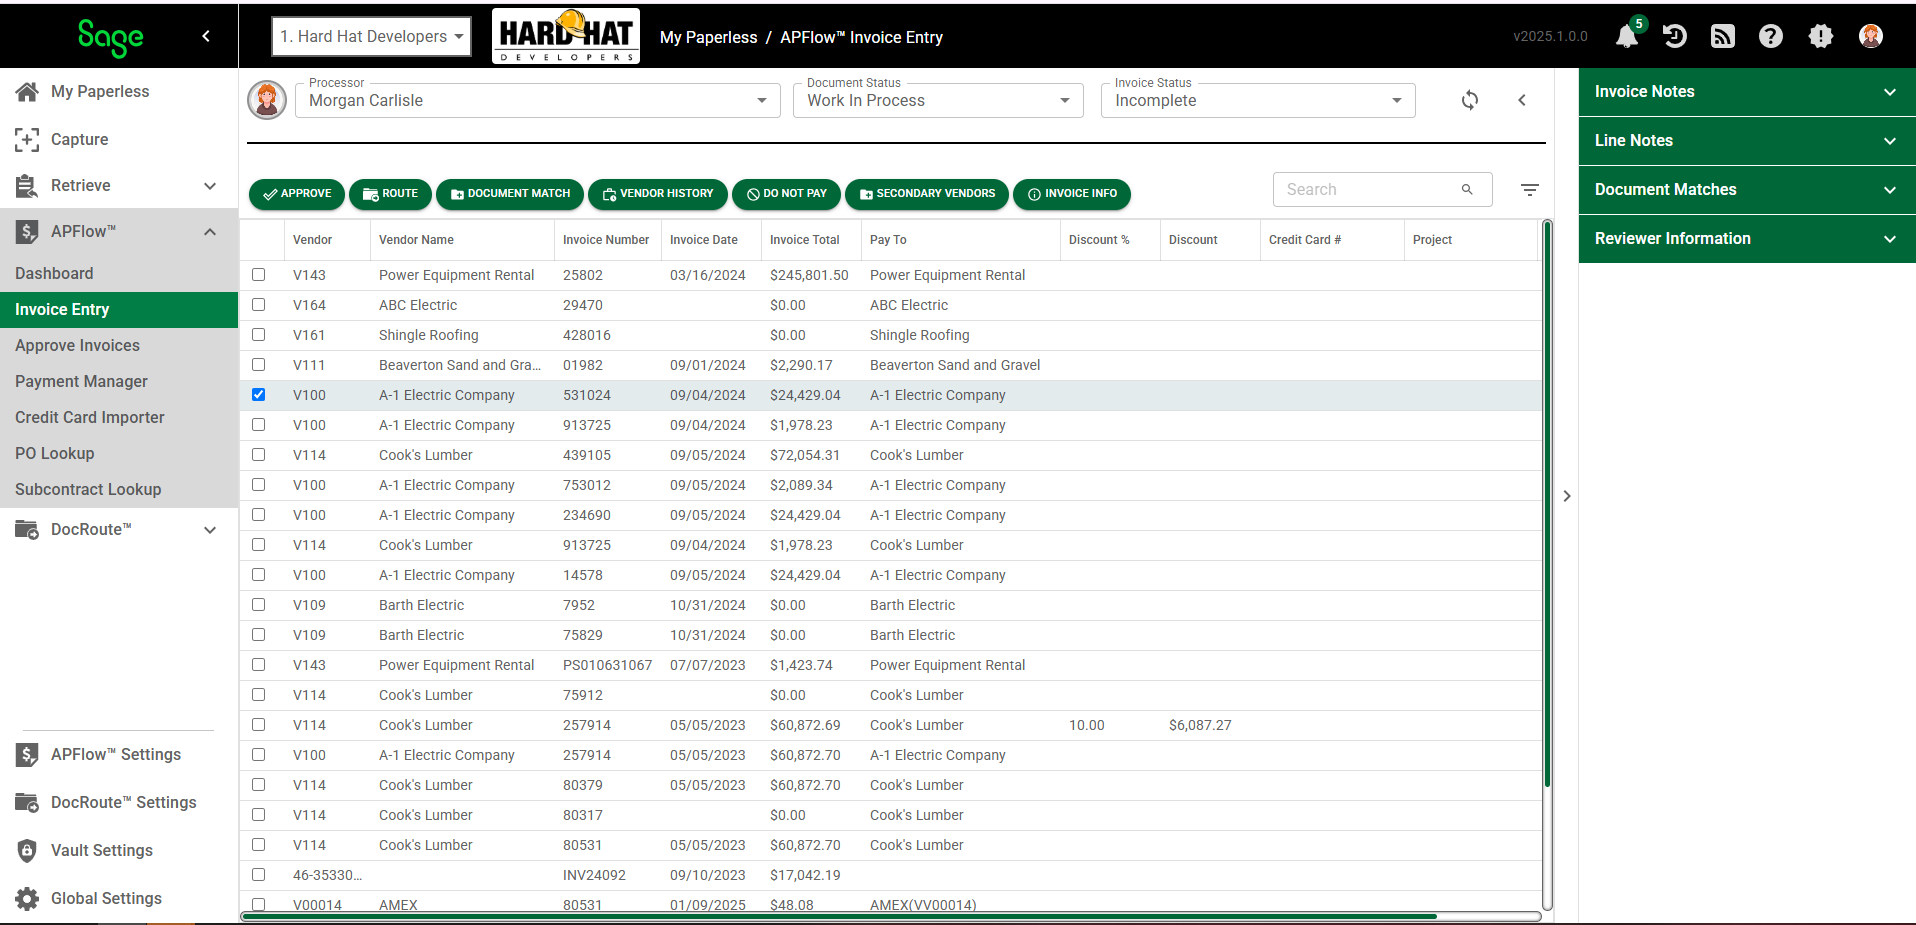The height and width of the screenshot is (925, 1916).
Task: Open the Processor dropdown
Action: coord(537,100)
